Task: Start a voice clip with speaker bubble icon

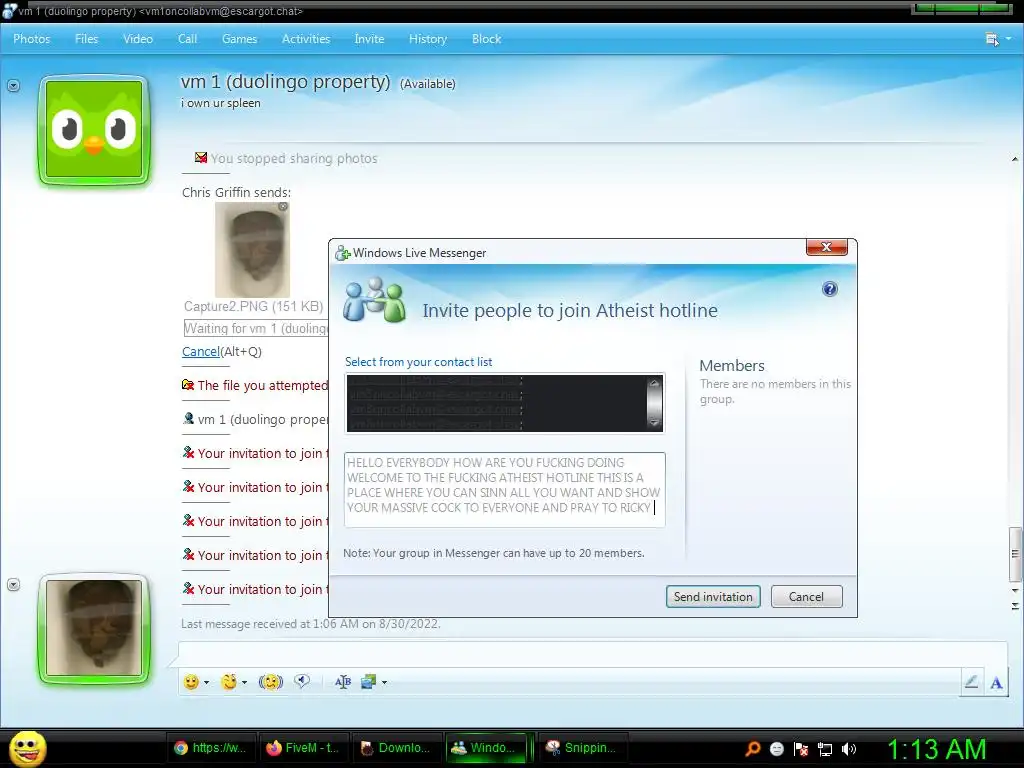Action: coord(302,681)
